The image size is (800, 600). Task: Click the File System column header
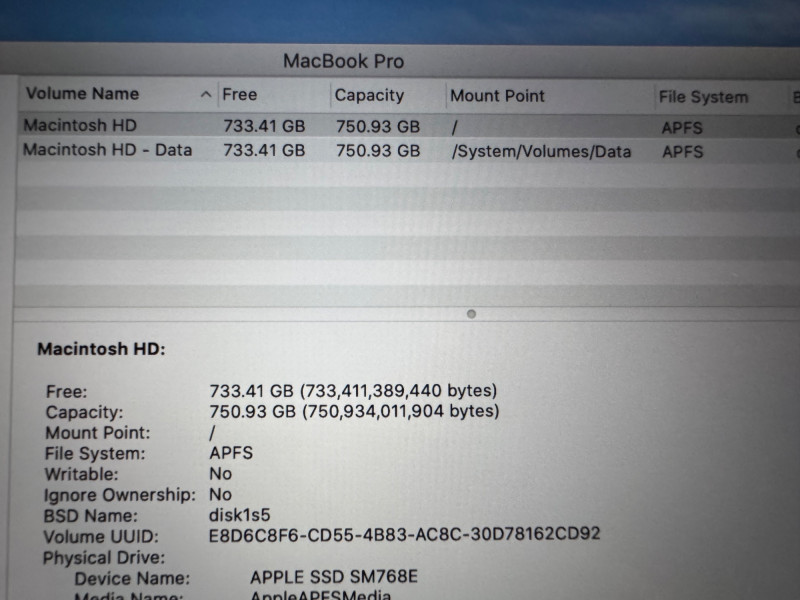pyautogui.click(x=703, y=97)
